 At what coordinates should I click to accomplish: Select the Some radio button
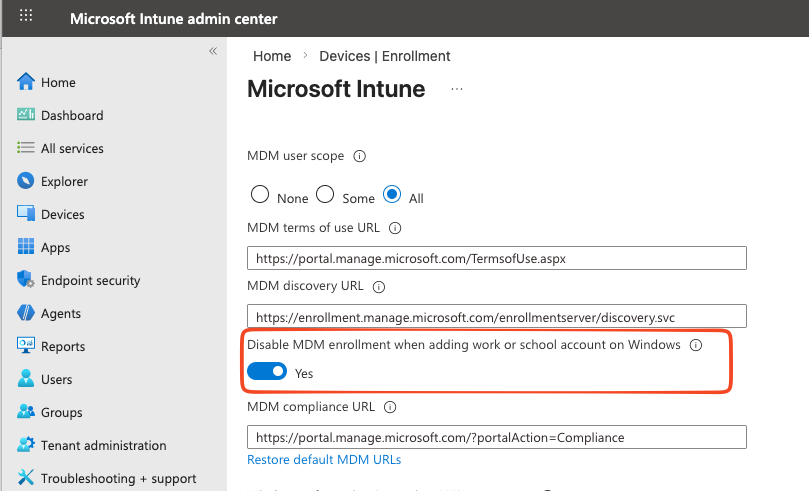325,195
